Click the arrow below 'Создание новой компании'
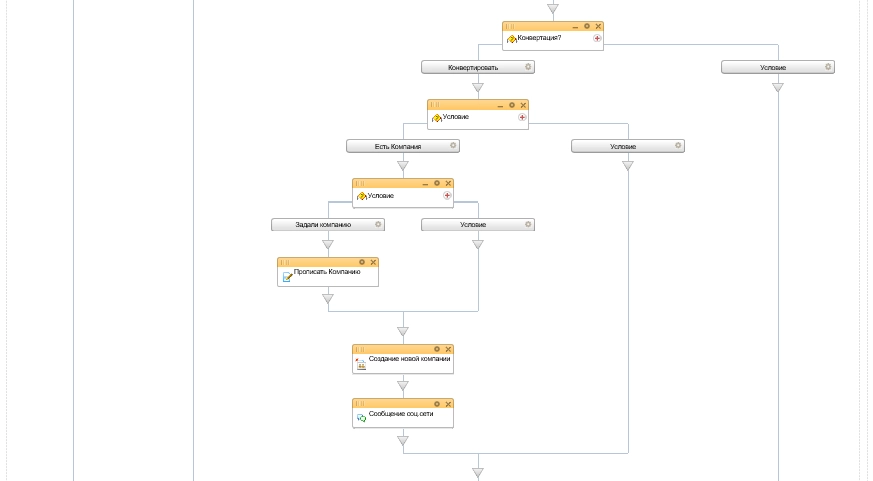 pyautogui.click(x=403, y=385)
